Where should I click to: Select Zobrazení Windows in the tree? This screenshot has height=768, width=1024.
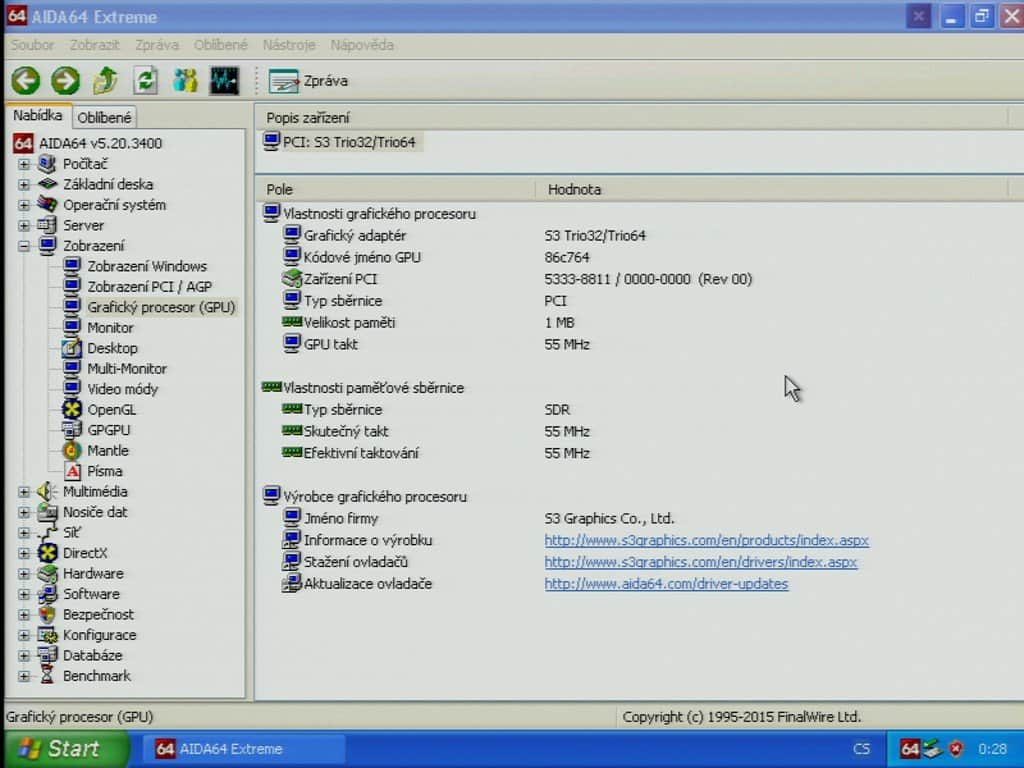click(x=147, y=266)
